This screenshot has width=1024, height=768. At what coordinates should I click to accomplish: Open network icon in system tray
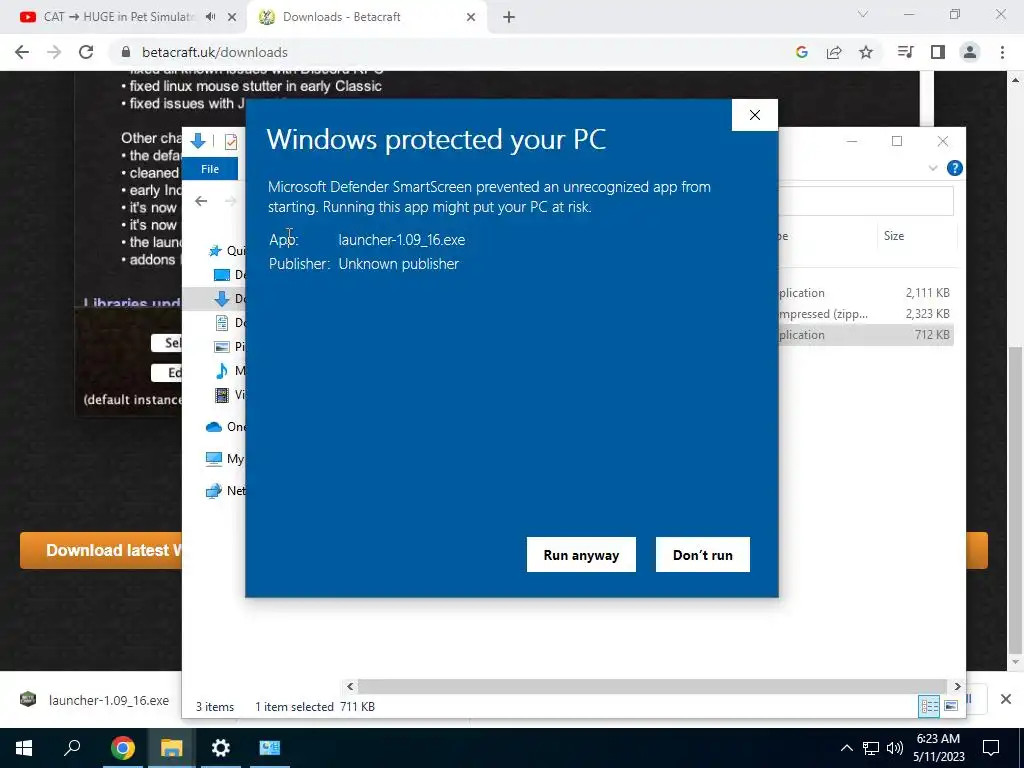[871, 748]
